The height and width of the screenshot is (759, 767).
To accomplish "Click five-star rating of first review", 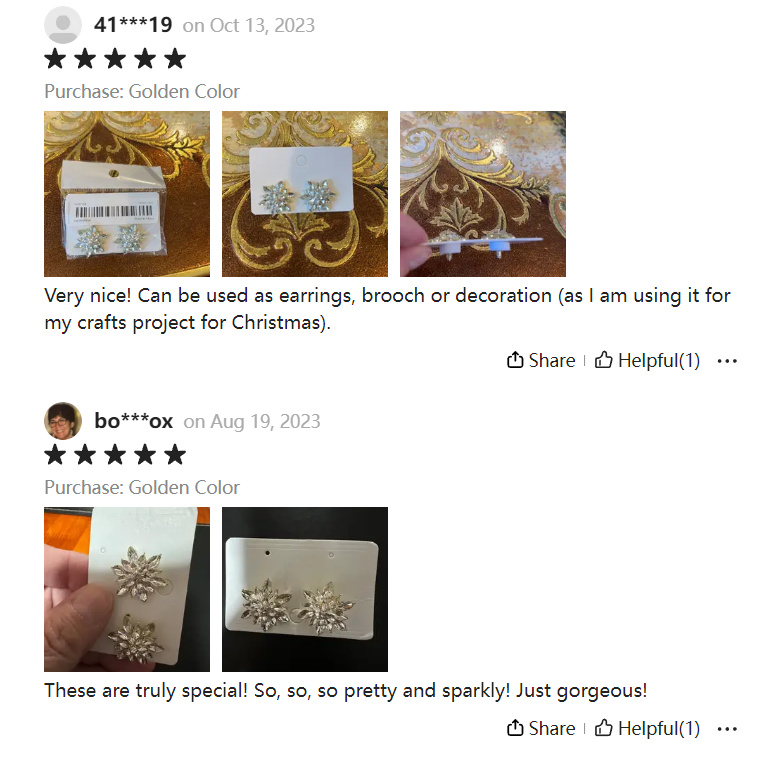I will click(x=115, y=59).
